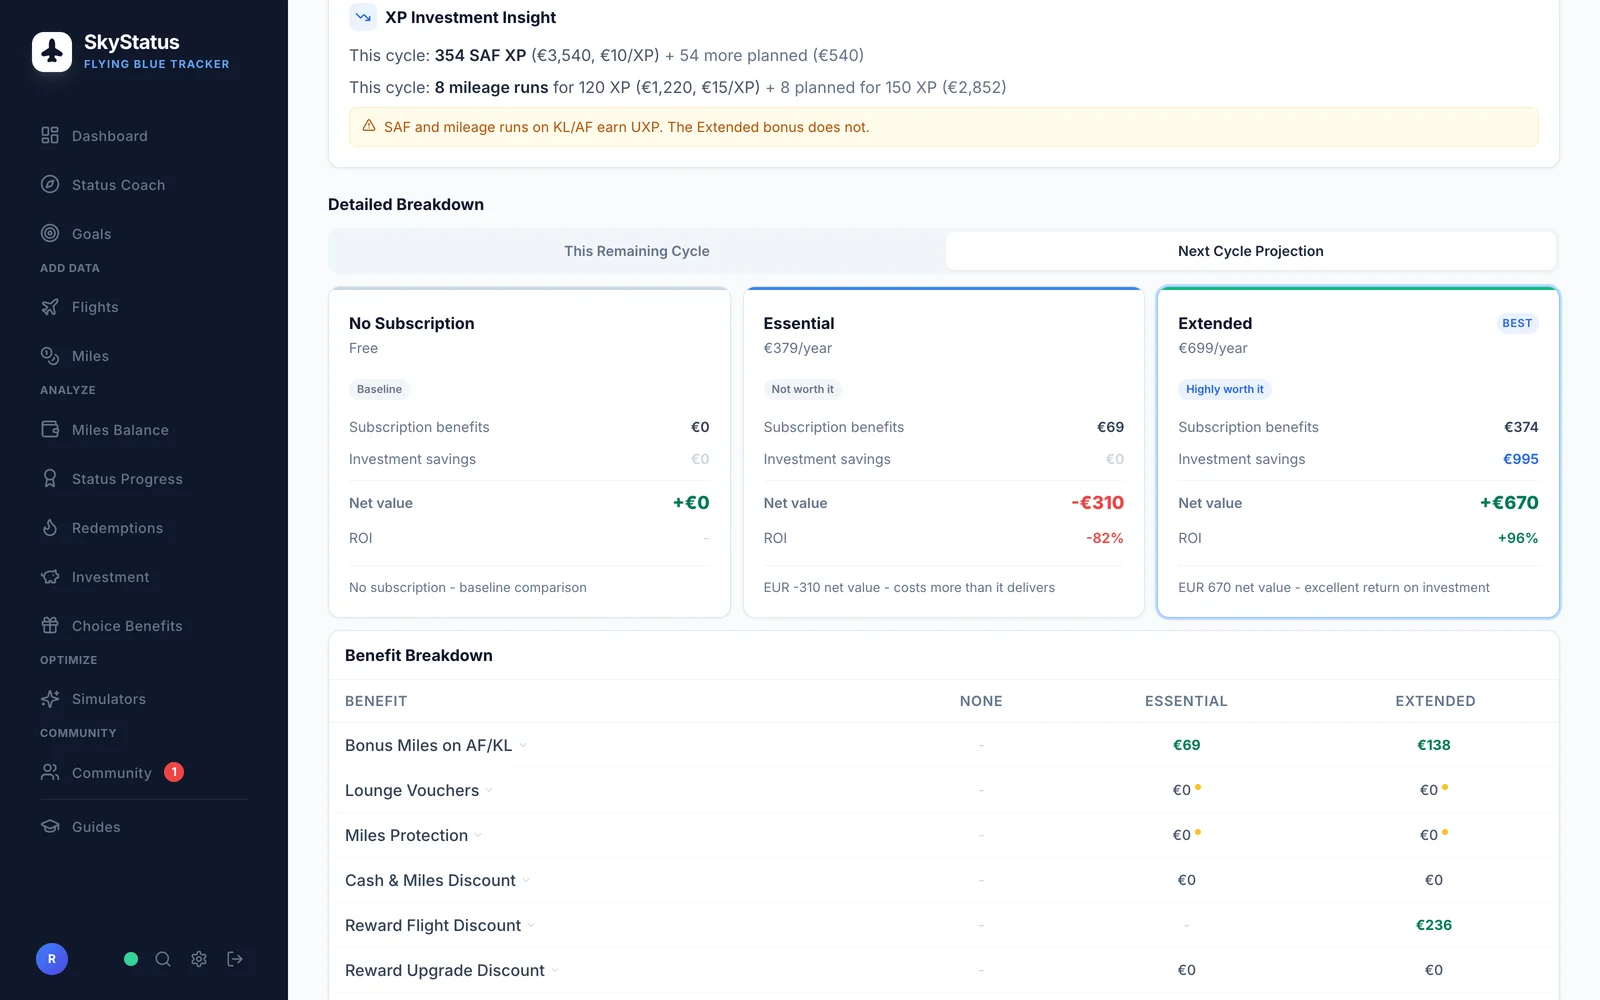
Task: Click Extended Reward Flight Discount €236
Action: pos(1434,925)
